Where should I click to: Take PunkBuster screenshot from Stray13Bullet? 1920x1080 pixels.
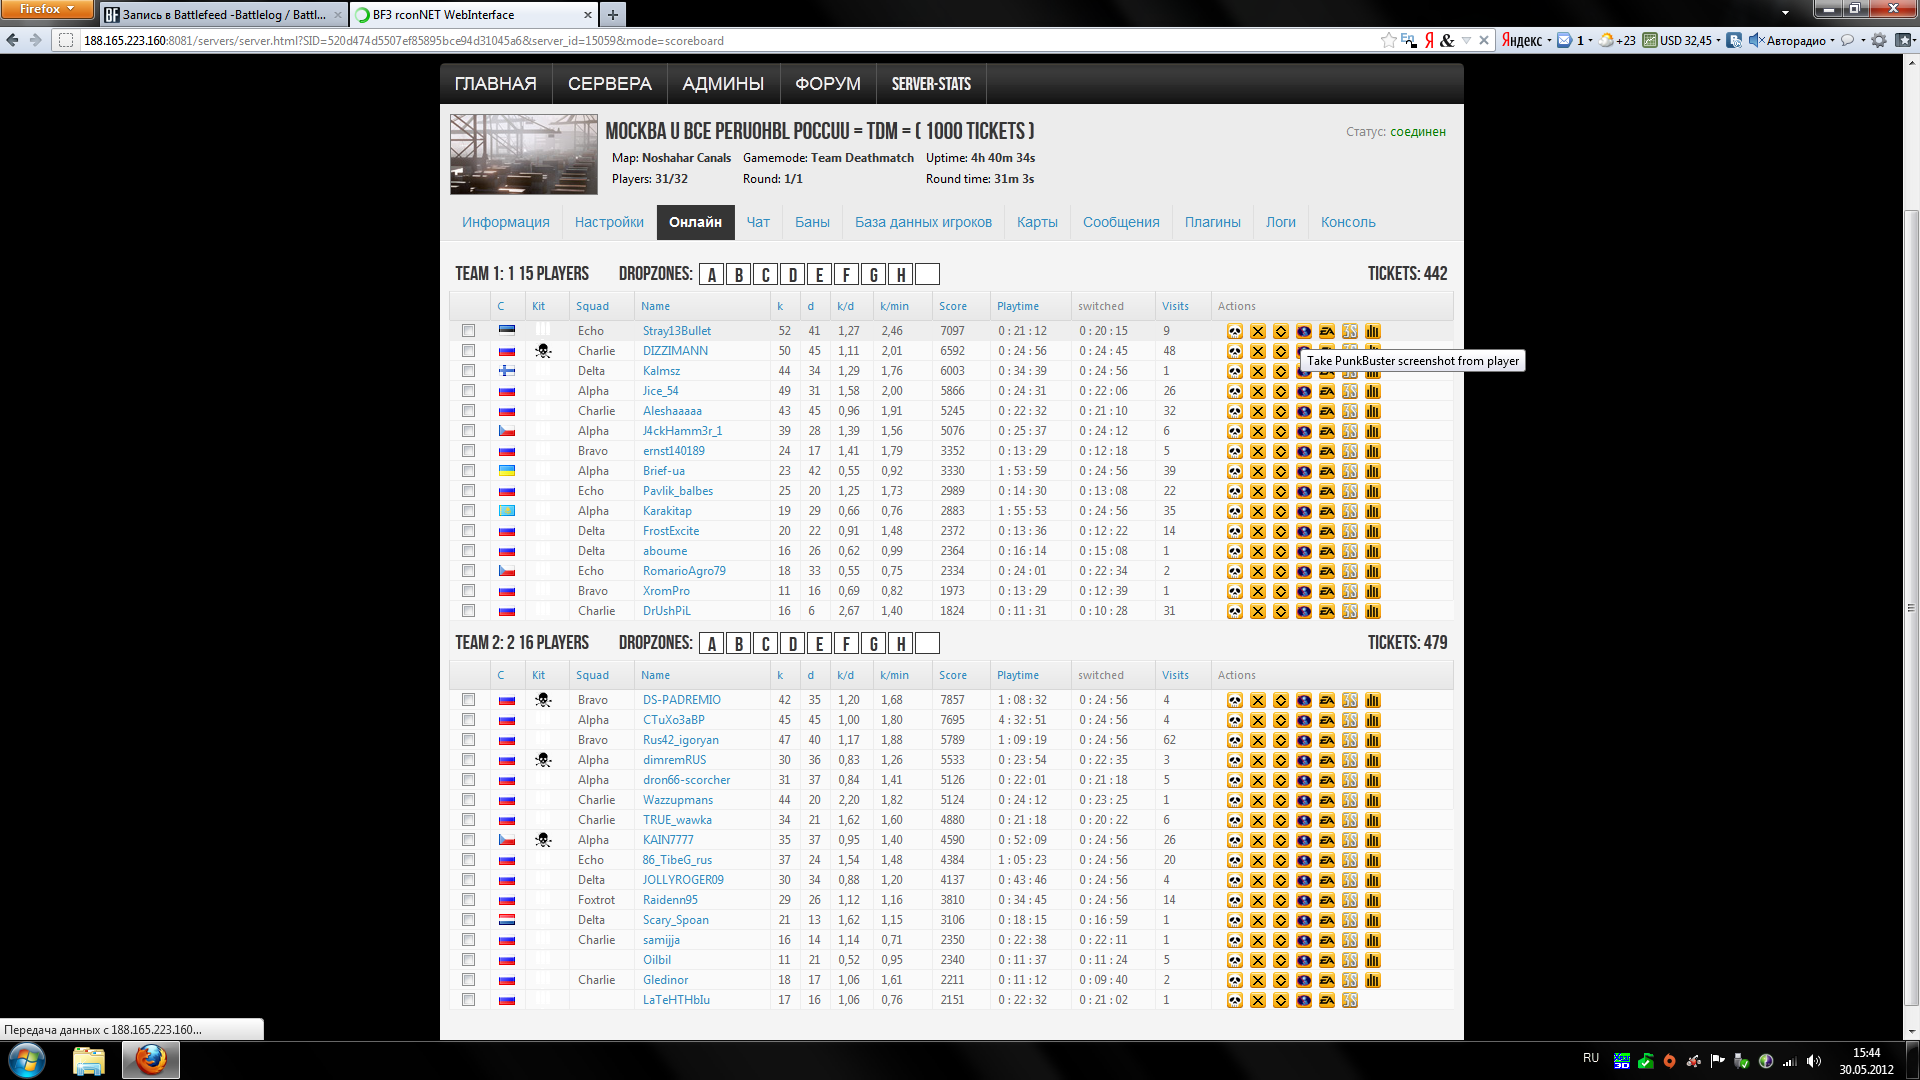click(x=1304, y=332)
